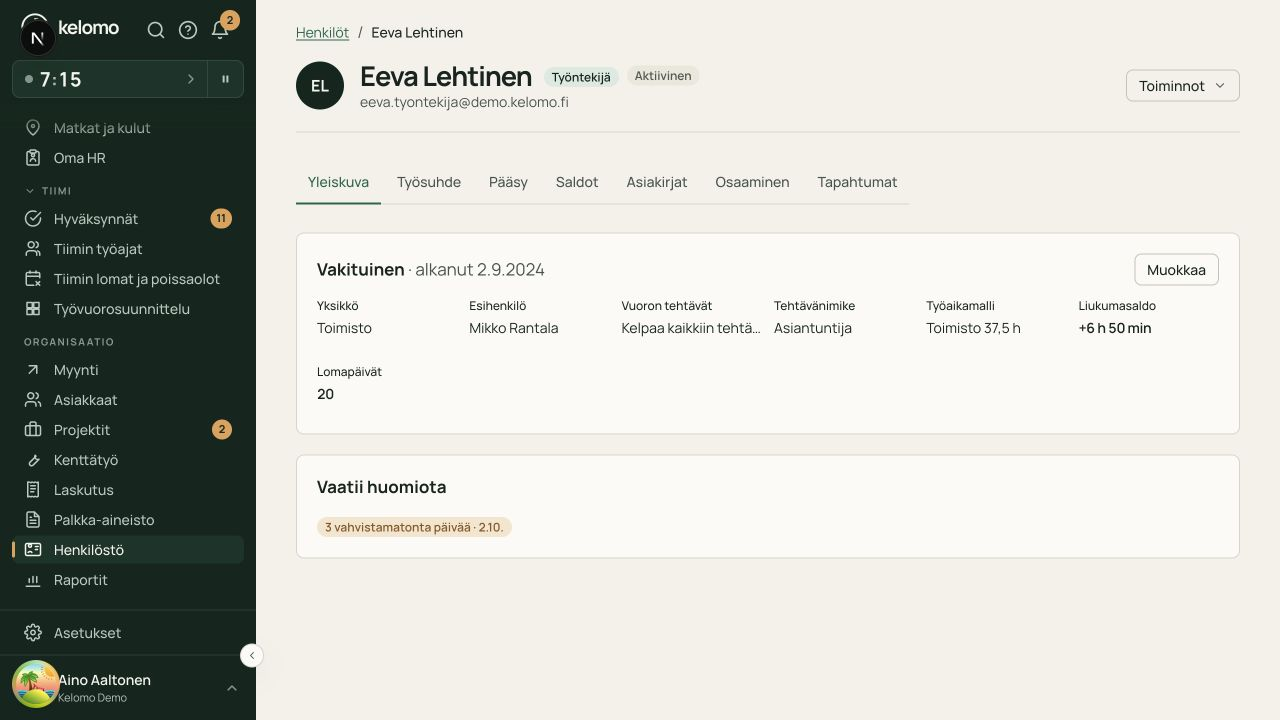Go to the Yleiskuva tab

[338, 182]
